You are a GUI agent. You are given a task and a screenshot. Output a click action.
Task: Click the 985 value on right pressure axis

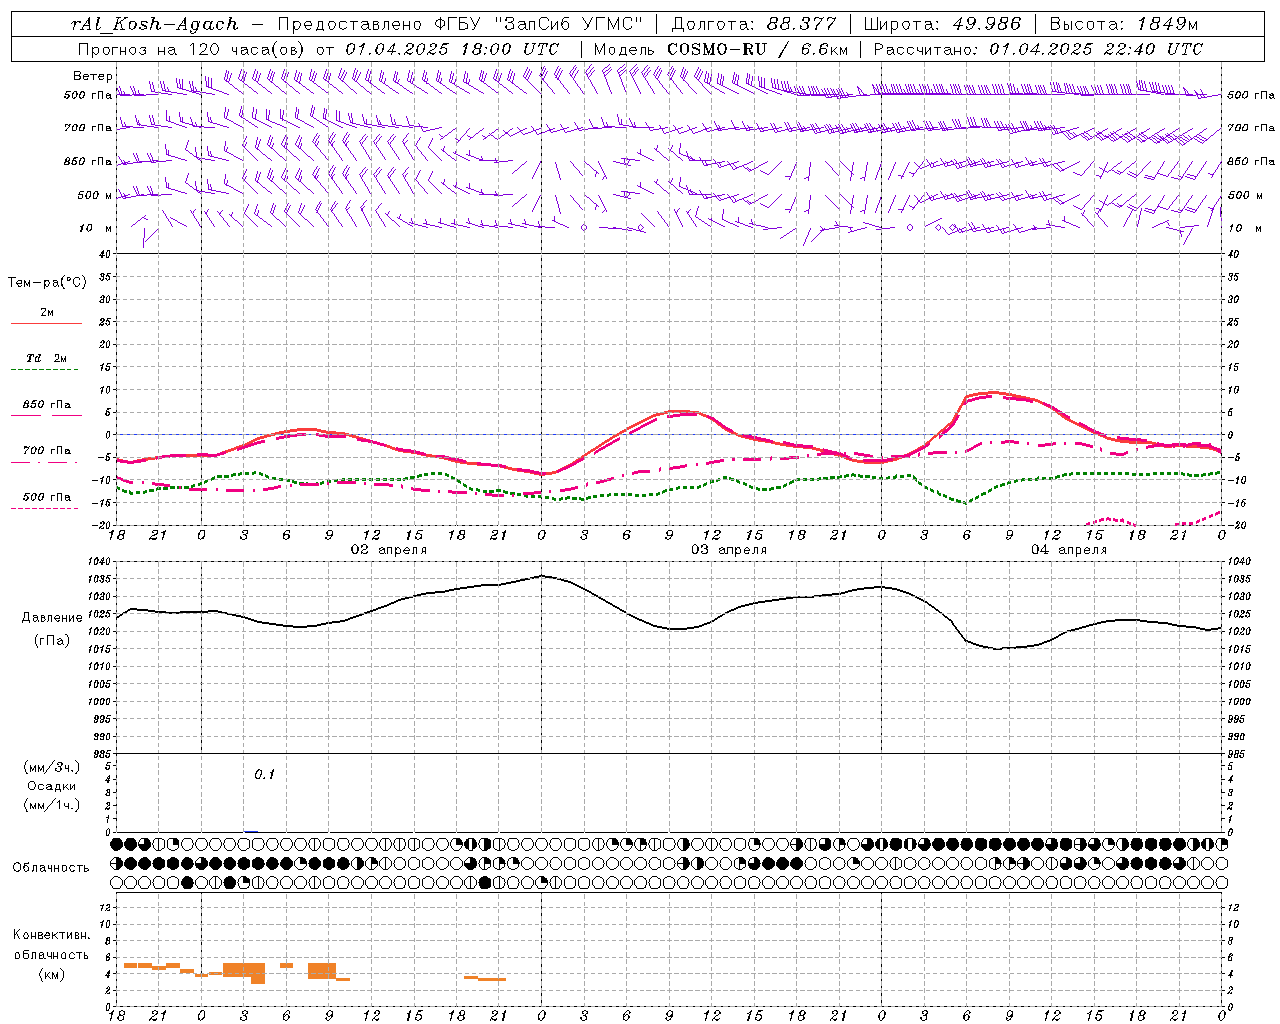click(1238, 754)
